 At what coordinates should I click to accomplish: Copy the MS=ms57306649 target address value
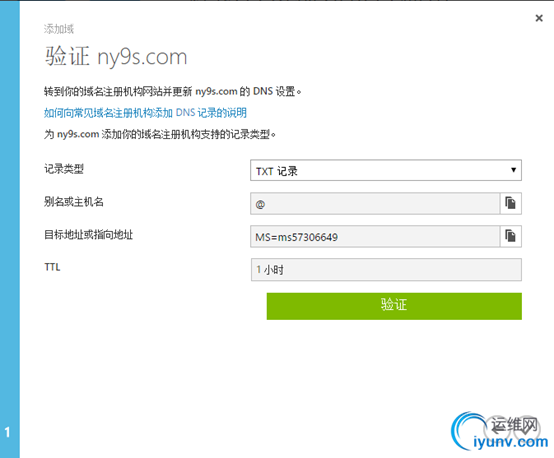coord(511,236)
